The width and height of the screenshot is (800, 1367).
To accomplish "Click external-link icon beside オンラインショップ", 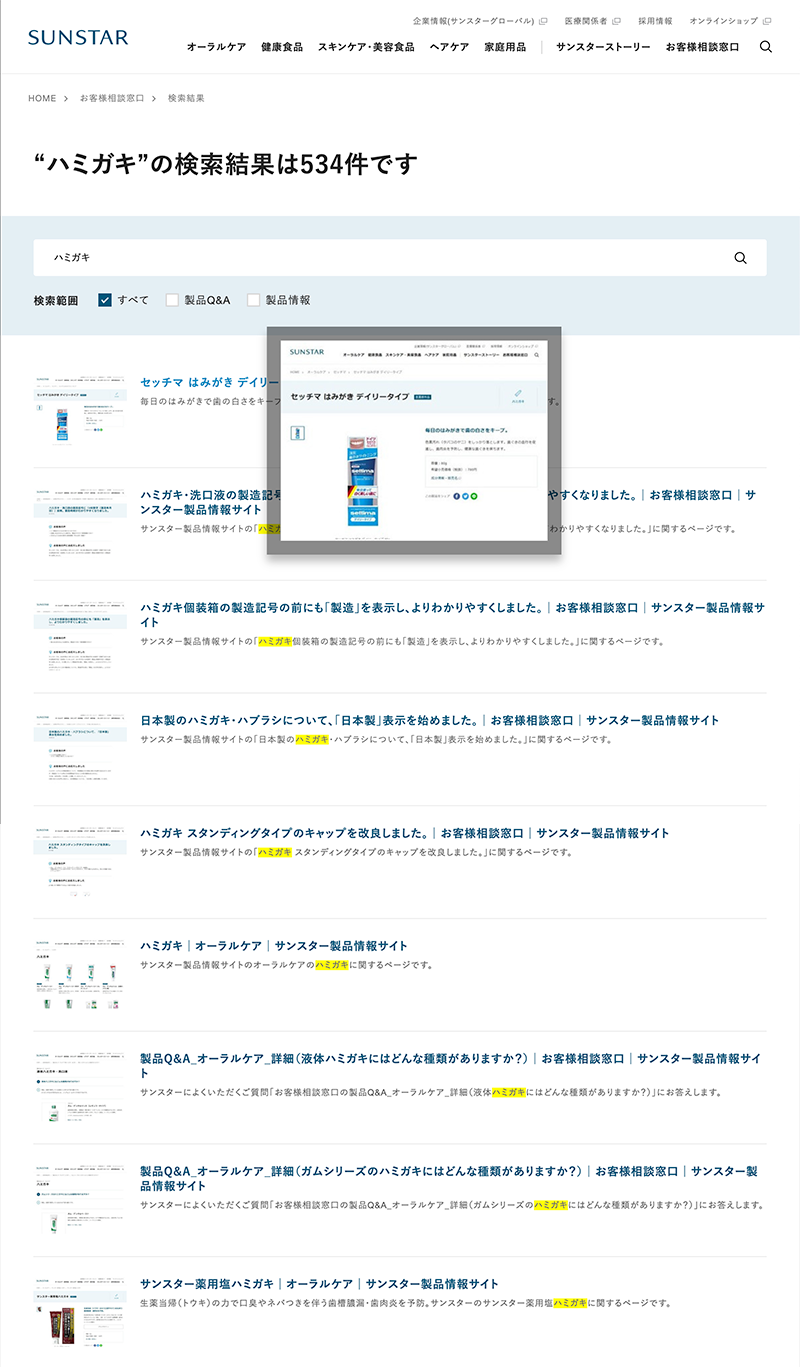I will (767, 21).
